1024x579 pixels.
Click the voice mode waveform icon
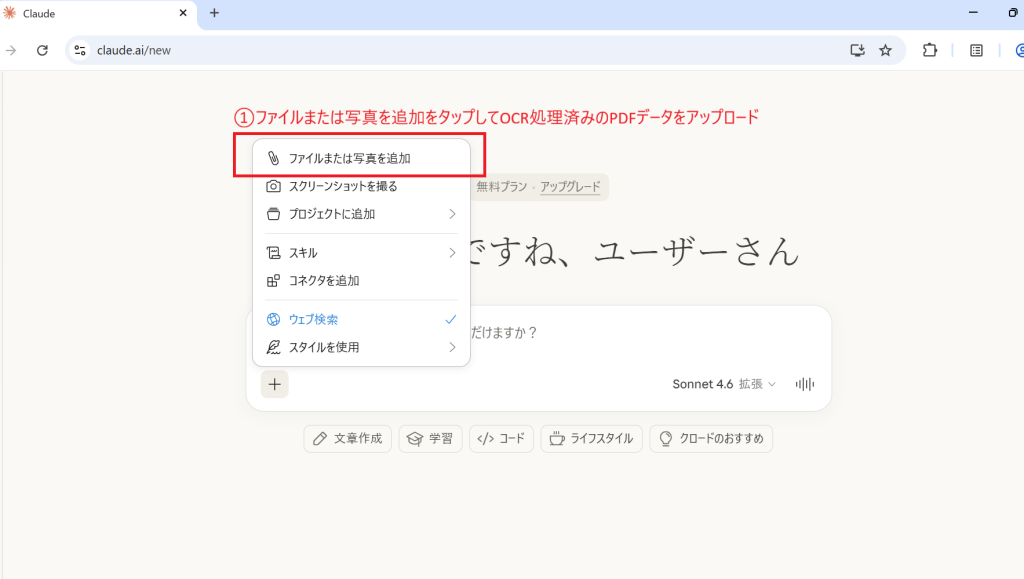804,384
